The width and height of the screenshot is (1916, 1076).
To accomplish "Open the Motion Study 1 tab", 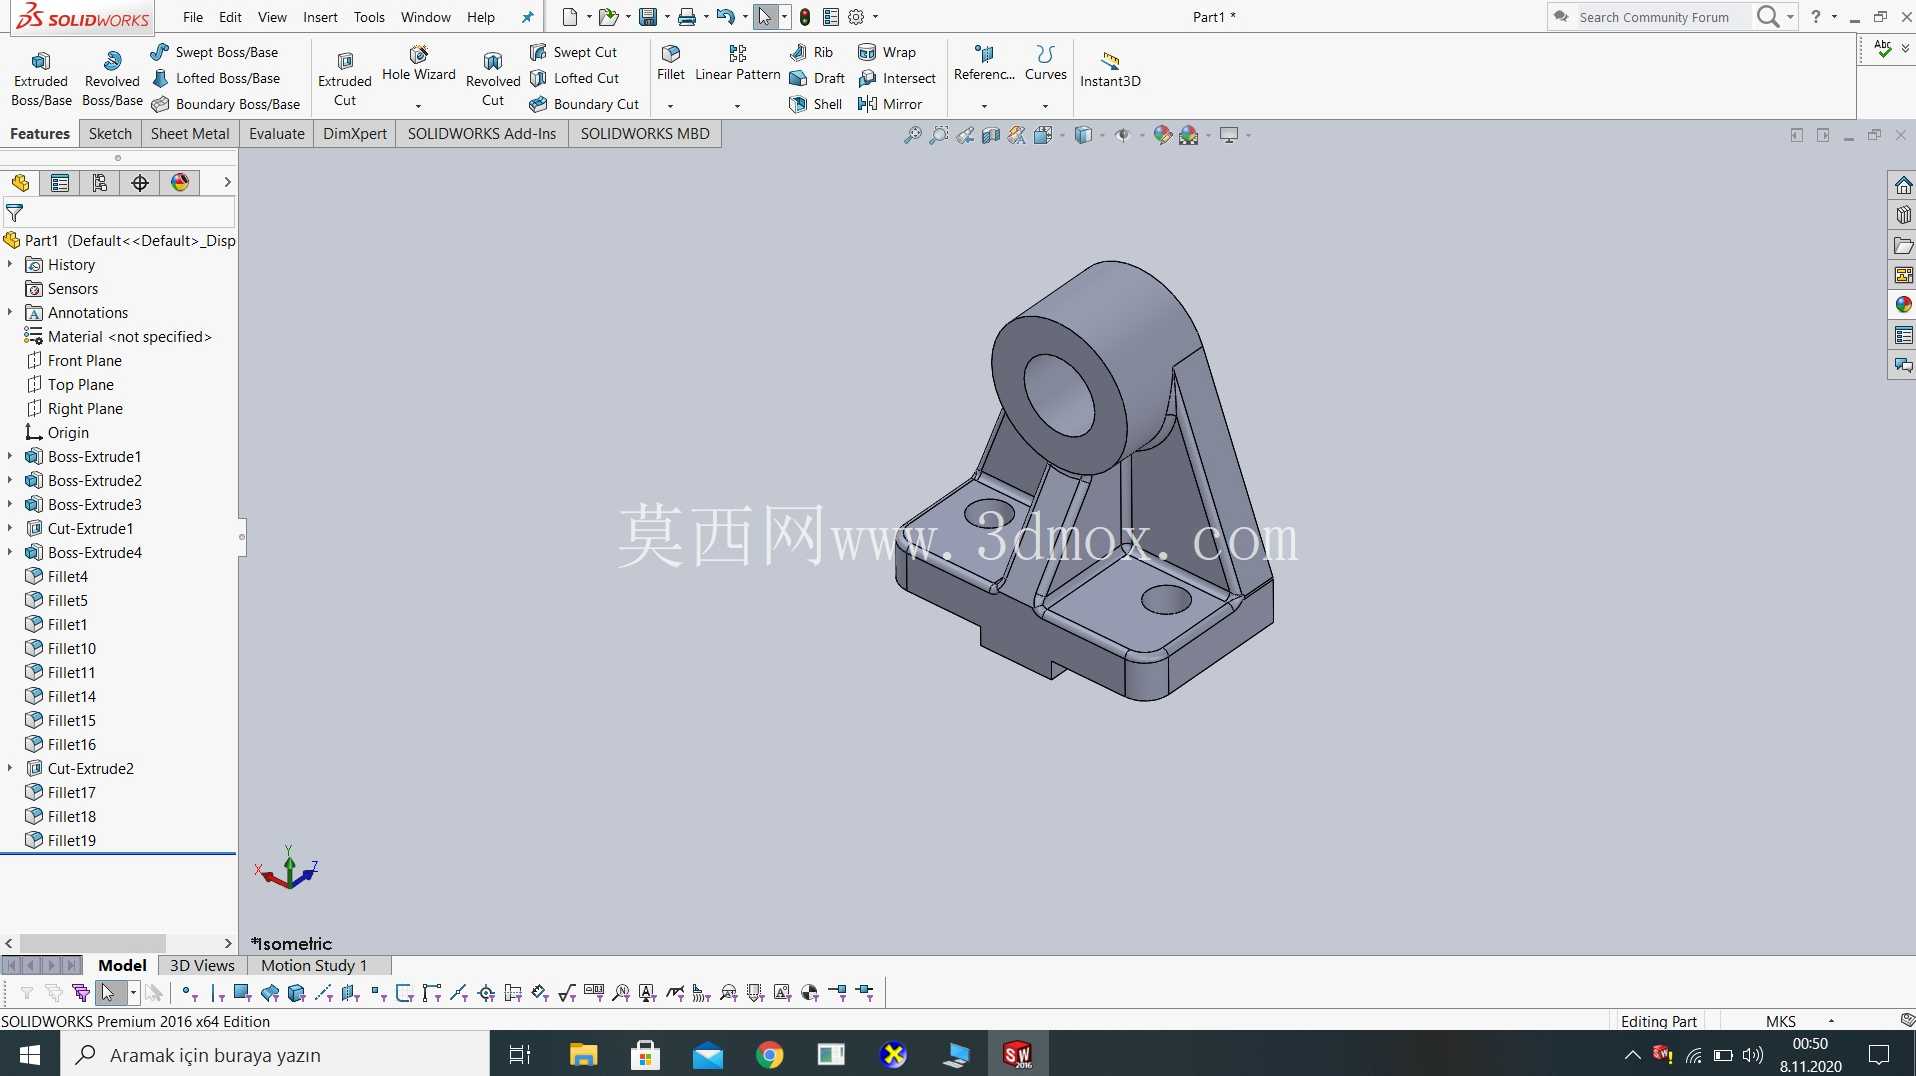I will 314,965.
